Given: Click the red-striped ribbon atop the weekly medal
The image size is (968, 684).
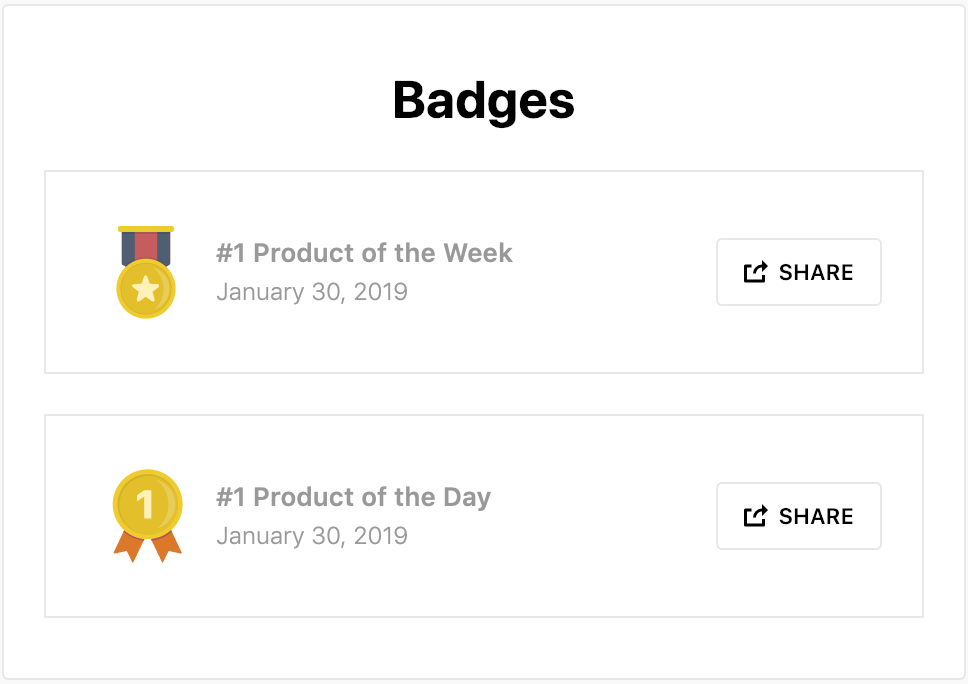Looking at the screenshot, I should click(x=146, y=247).
